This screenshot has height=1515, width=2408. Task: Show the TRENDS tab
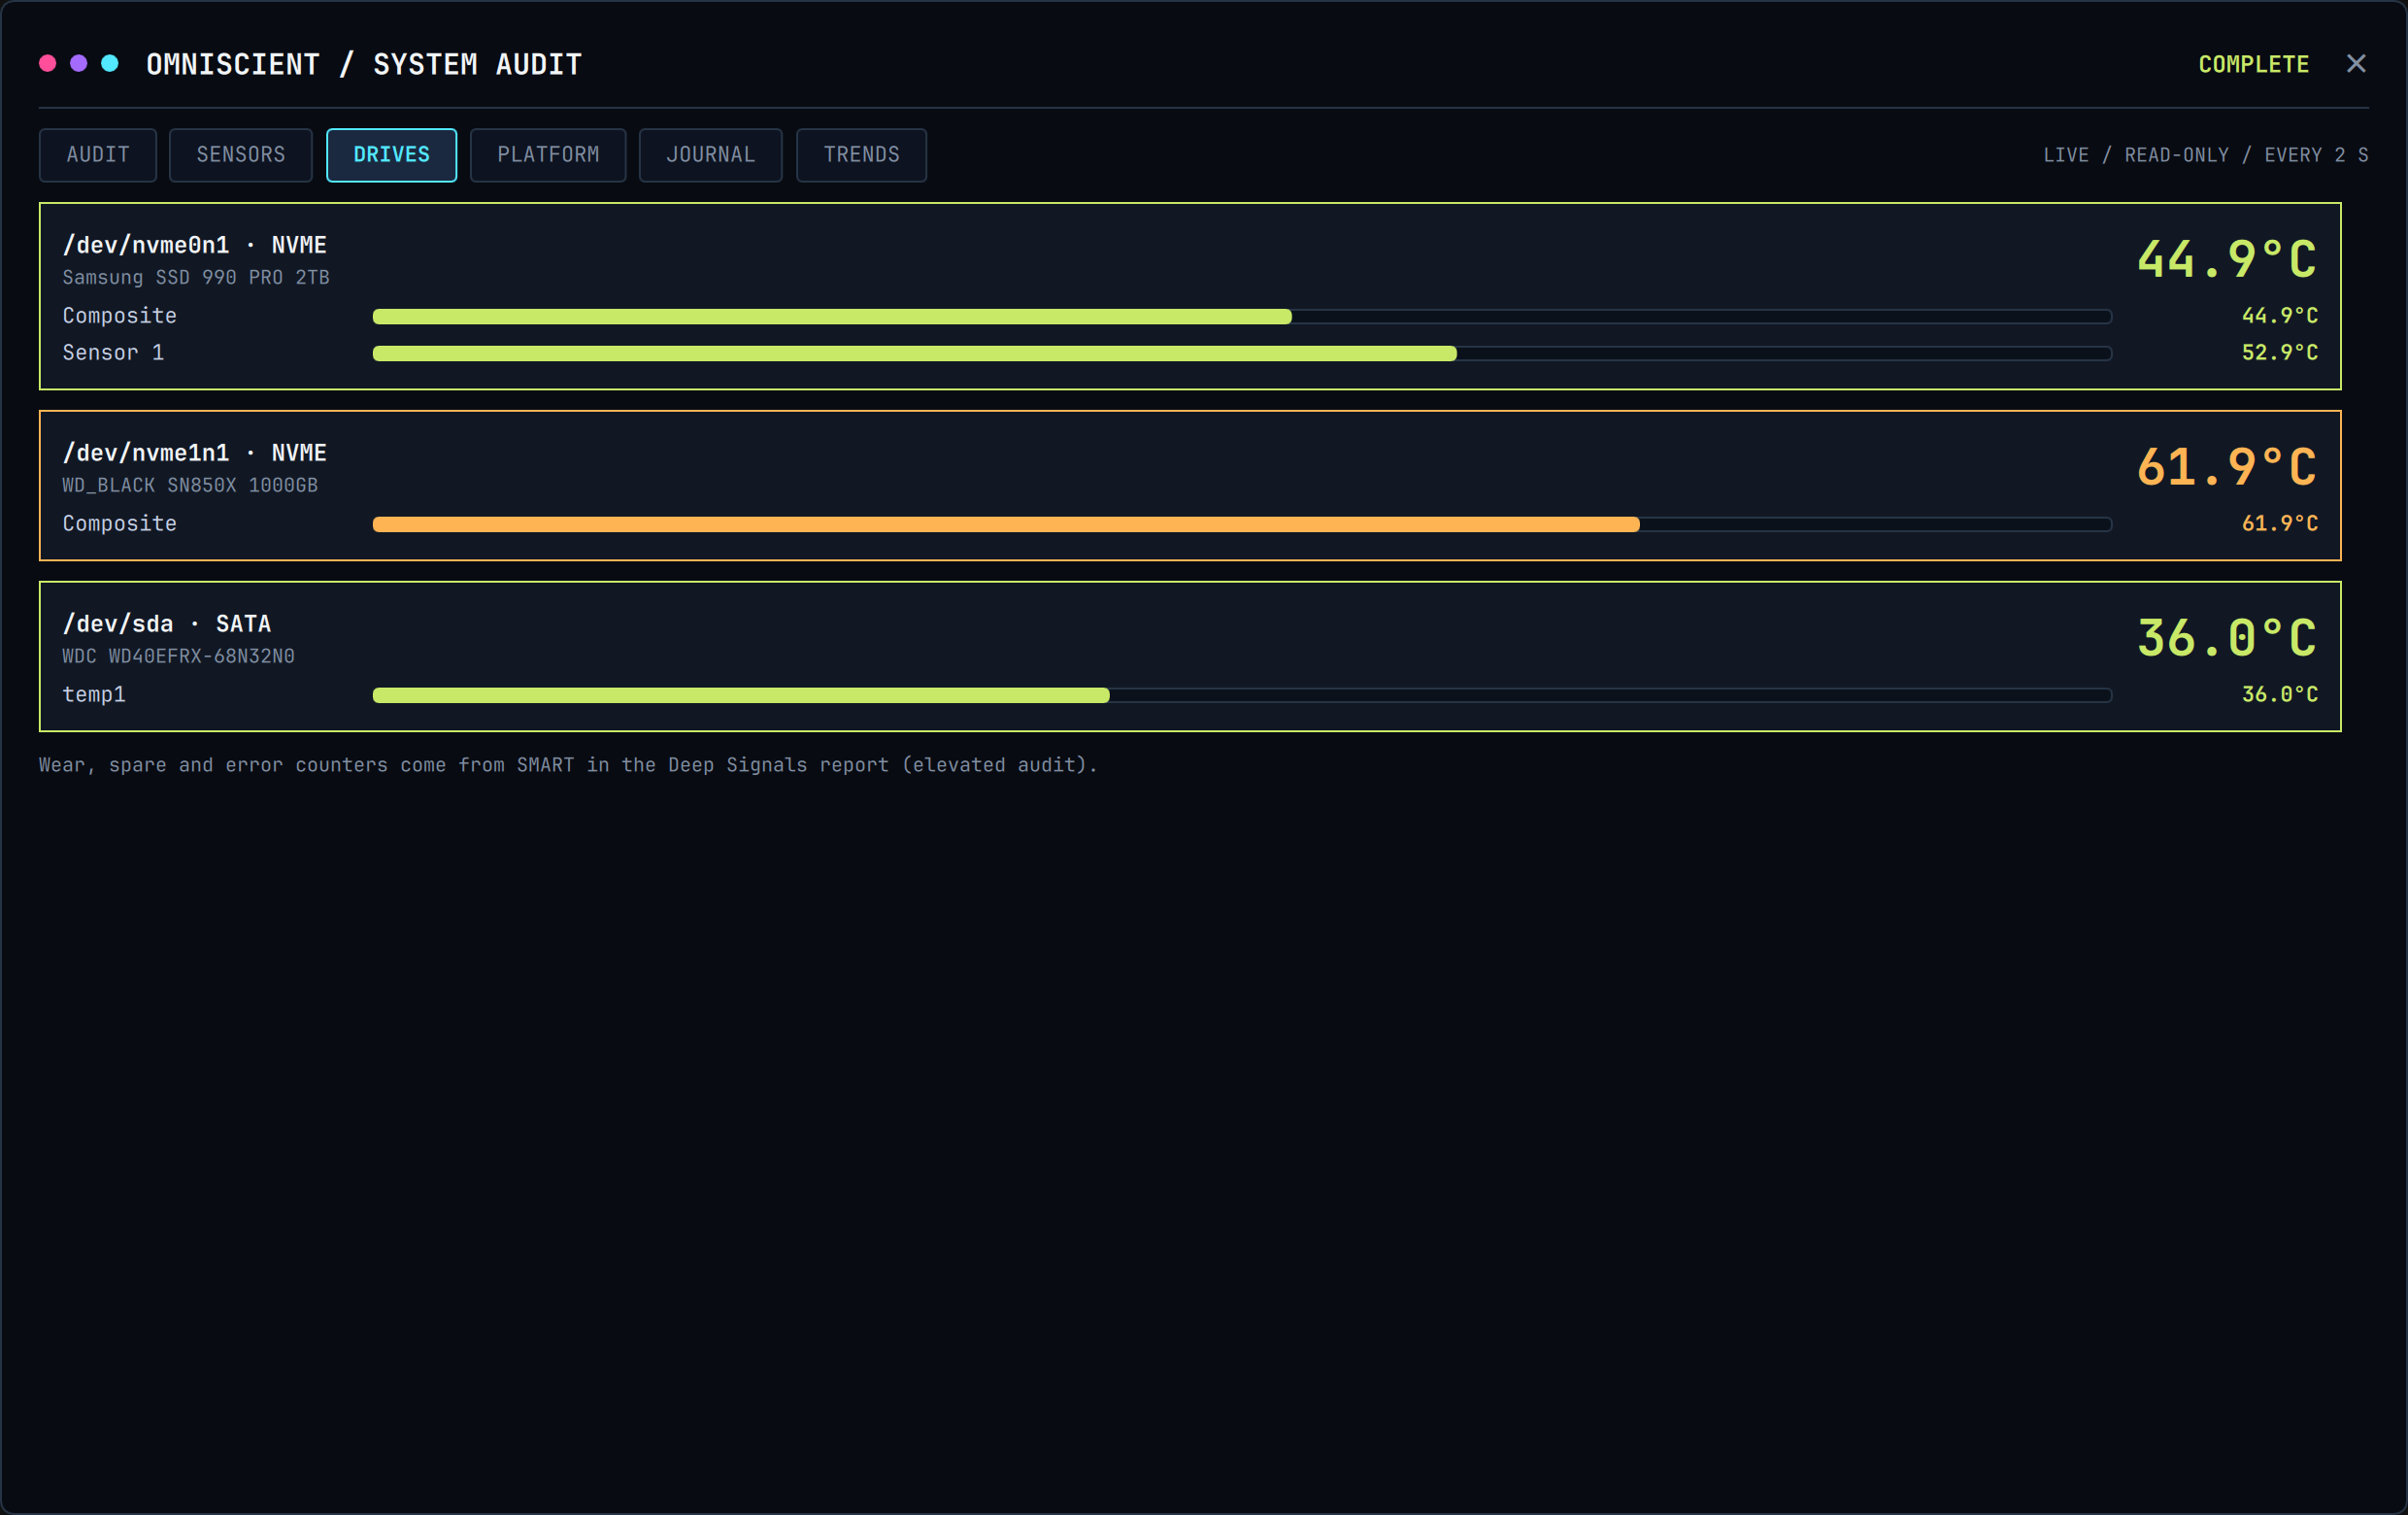[861, 155]
